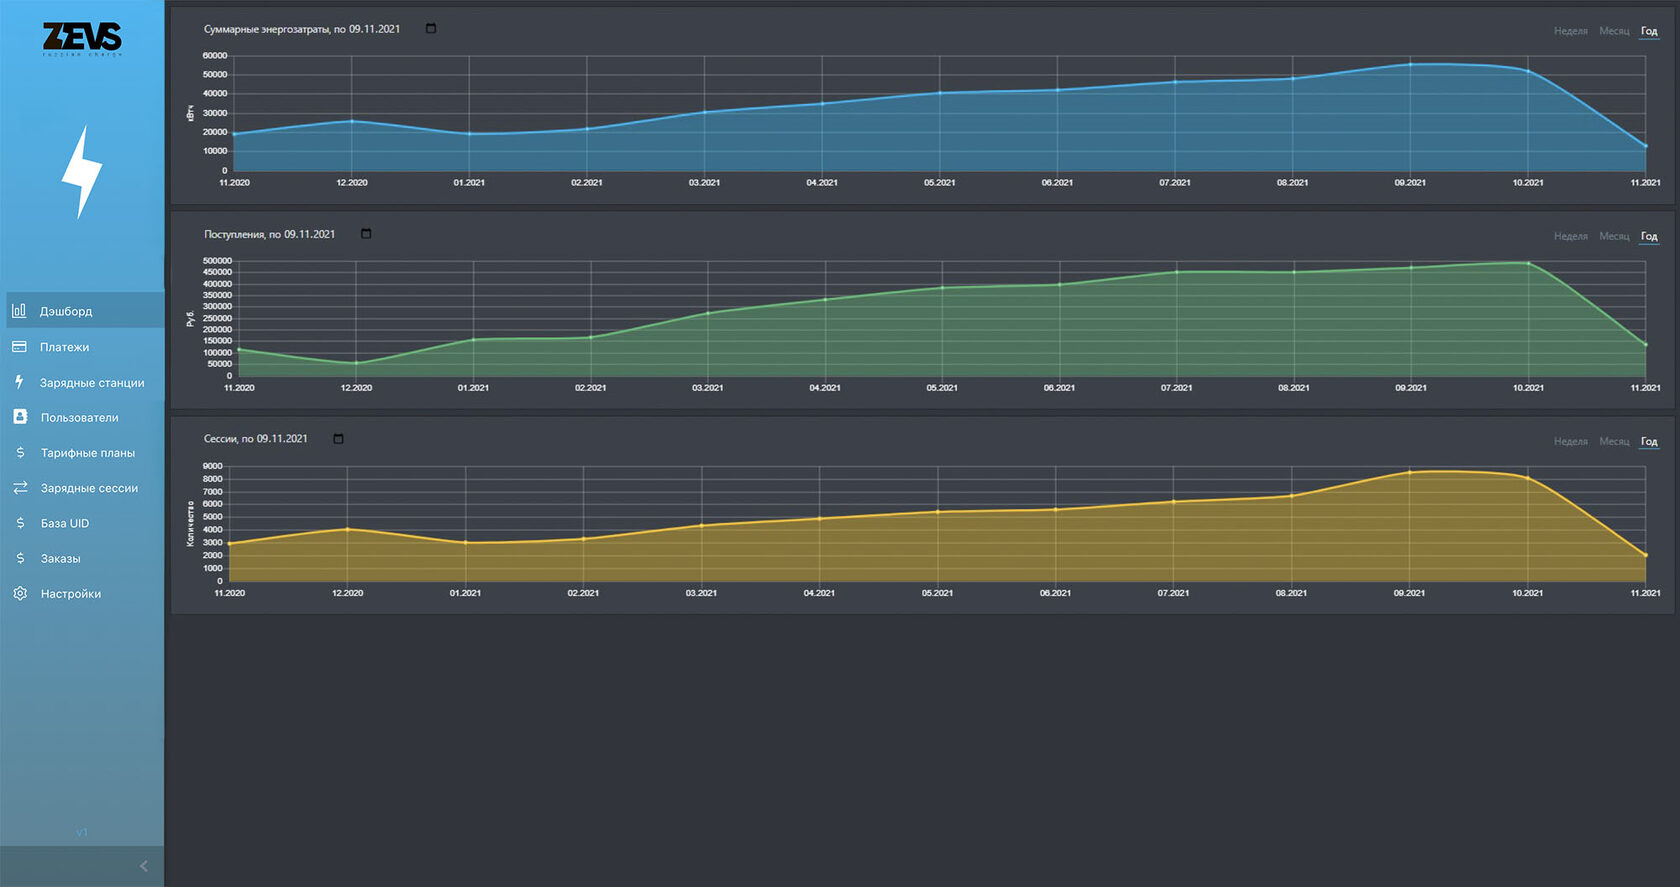The image size is (1680, 887).
Task: Collapse the sidebar with the chevron arrow
Action: pos(144,866)
